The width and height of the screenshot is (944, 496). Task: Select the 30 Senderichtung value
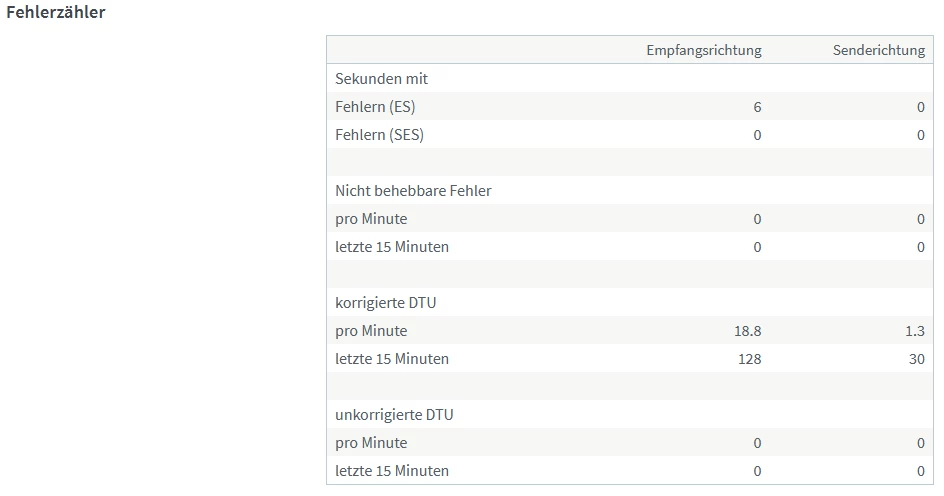(x=917, y=359)
